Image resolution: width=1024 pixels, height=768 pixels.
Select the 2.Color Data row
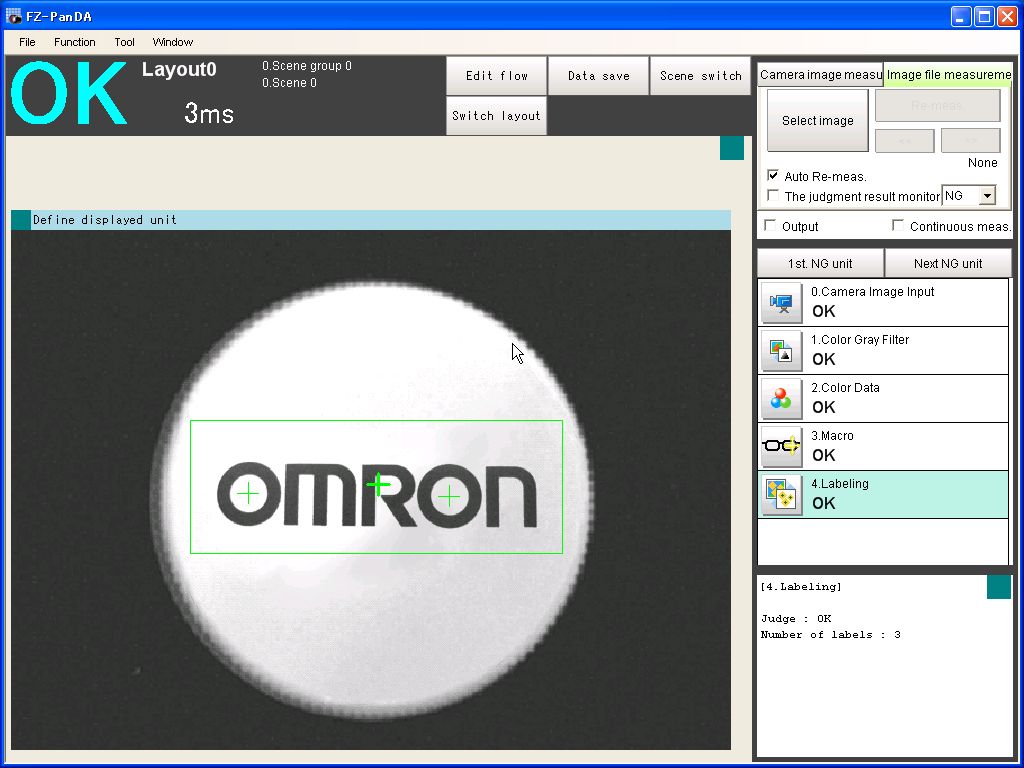[x=883, y=398]
